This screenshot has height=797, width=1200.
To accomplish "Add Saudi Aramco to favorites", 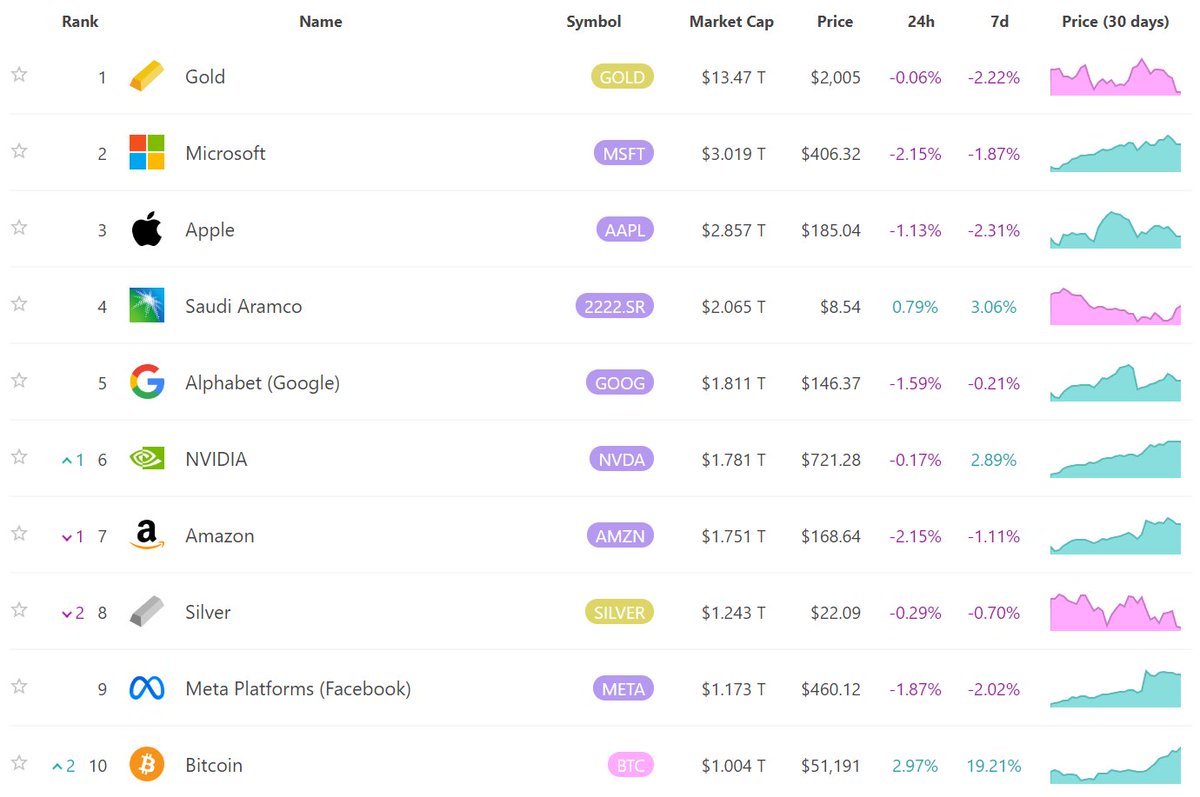I will tap(19, 304).
